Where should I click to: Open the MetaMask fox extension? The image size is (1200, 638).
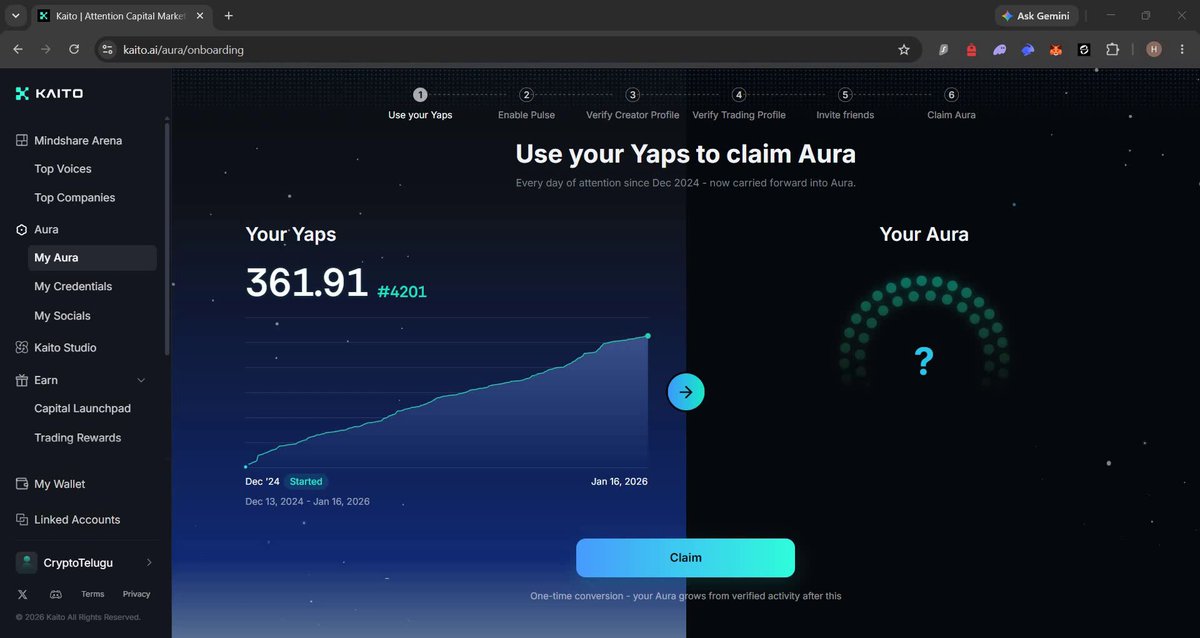click(1055, 49)
